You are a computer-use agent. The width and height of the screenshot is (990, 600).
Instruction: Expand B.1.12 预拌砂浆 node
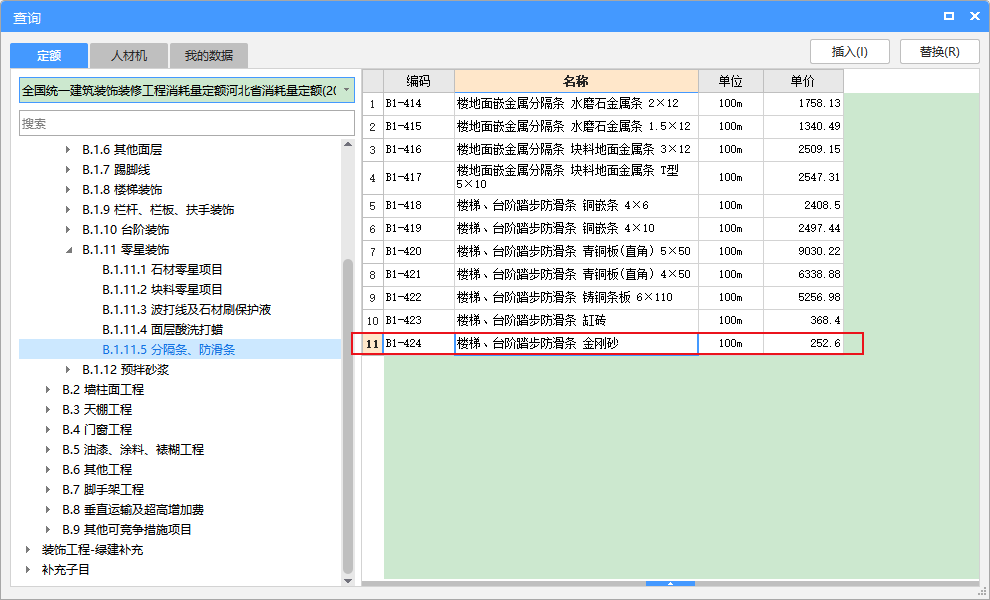point(68,369)
